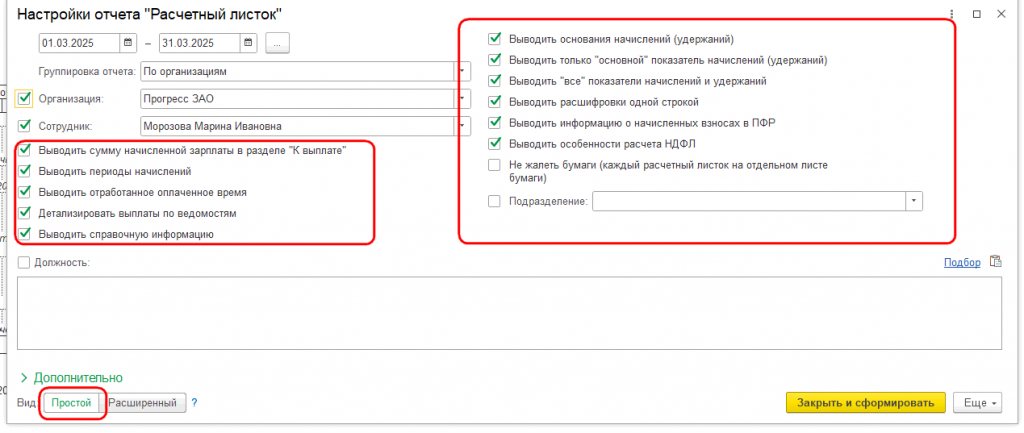Click the help question mark near Расширенный
This screenshot has width=1024, height=433.
[x=194, y=403]
